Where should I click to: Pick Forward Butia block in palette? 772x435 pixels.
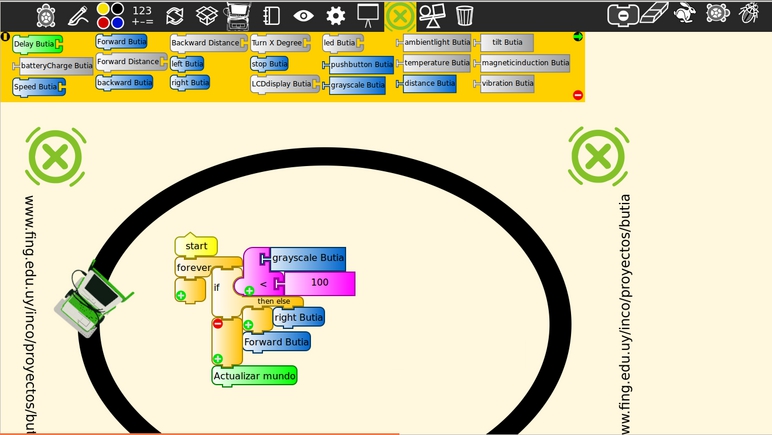121,42
